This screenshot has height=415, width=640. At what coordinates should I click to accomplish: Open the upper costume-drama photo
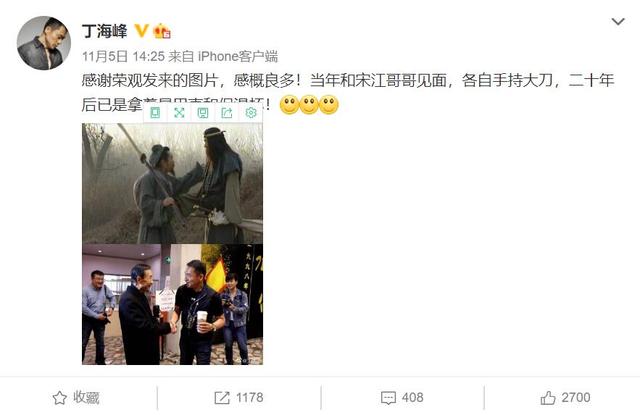click(x=172, y=183)
